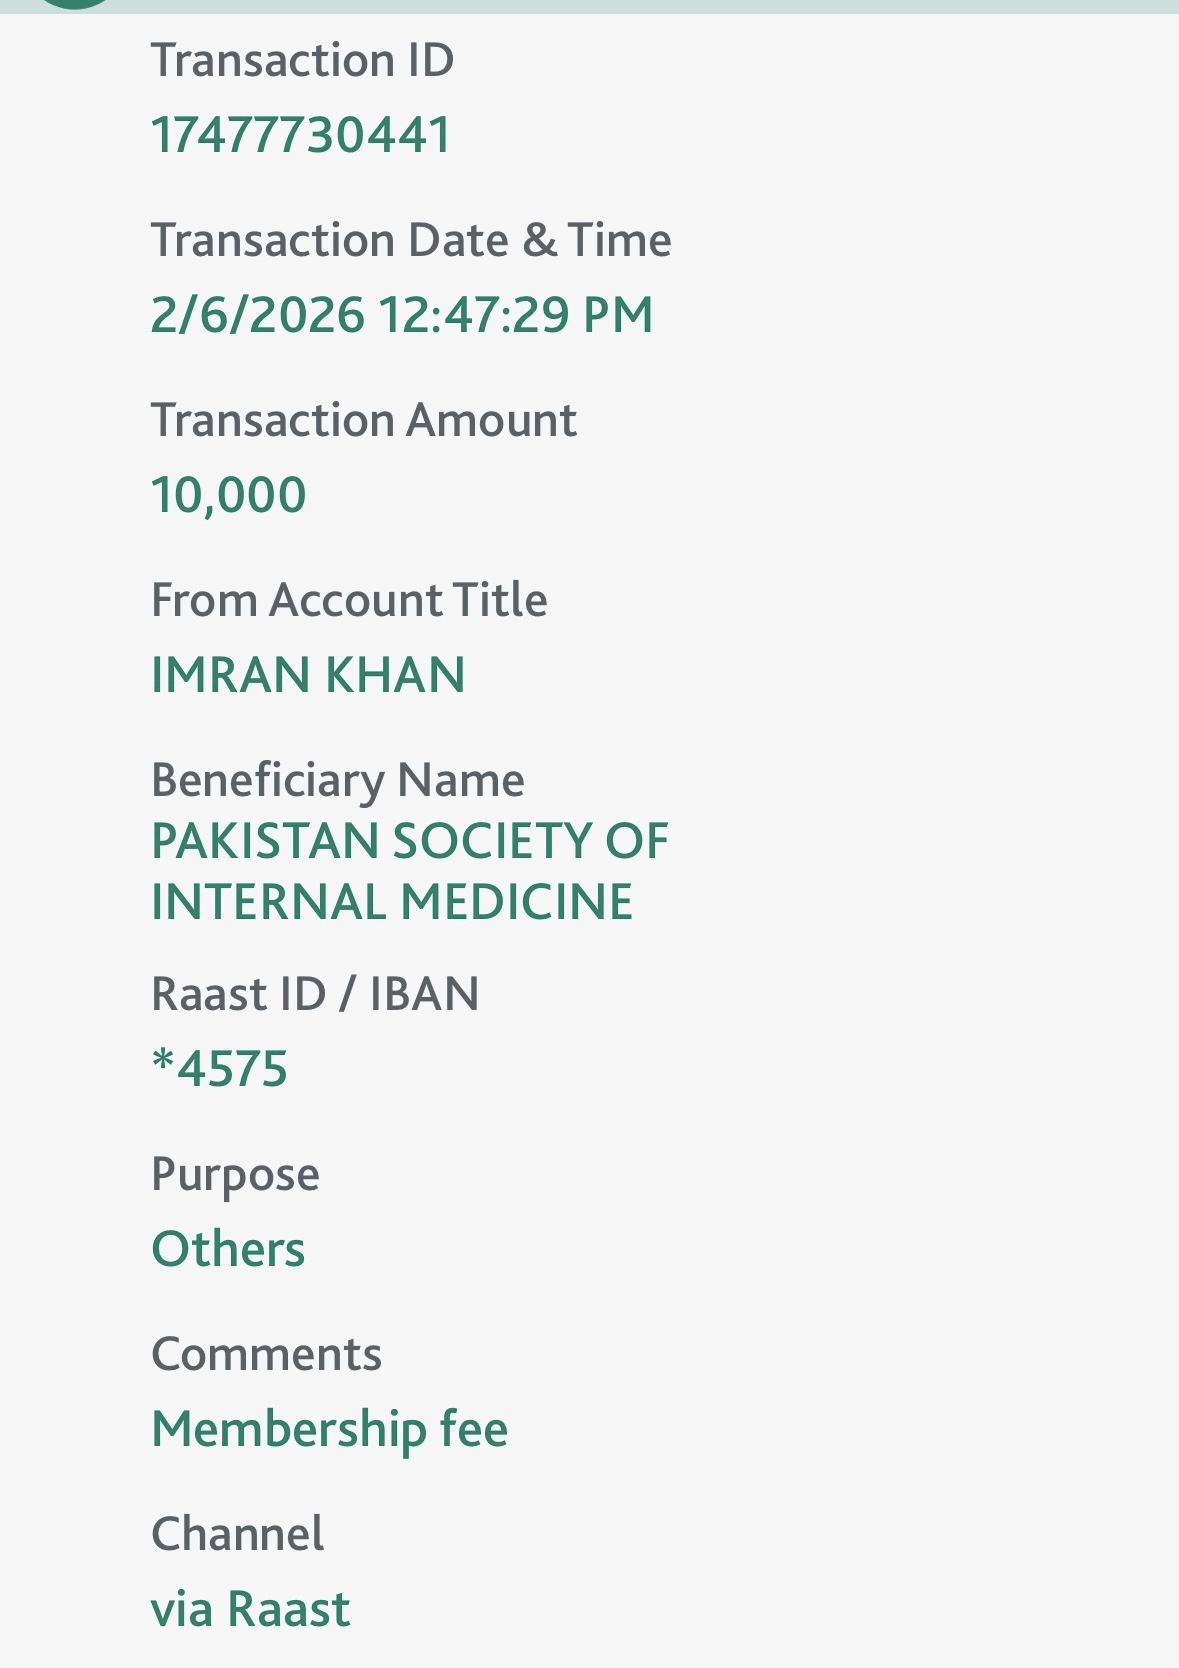
Task: Tap the green circle icon at top
Action: [x=75, y=3]
